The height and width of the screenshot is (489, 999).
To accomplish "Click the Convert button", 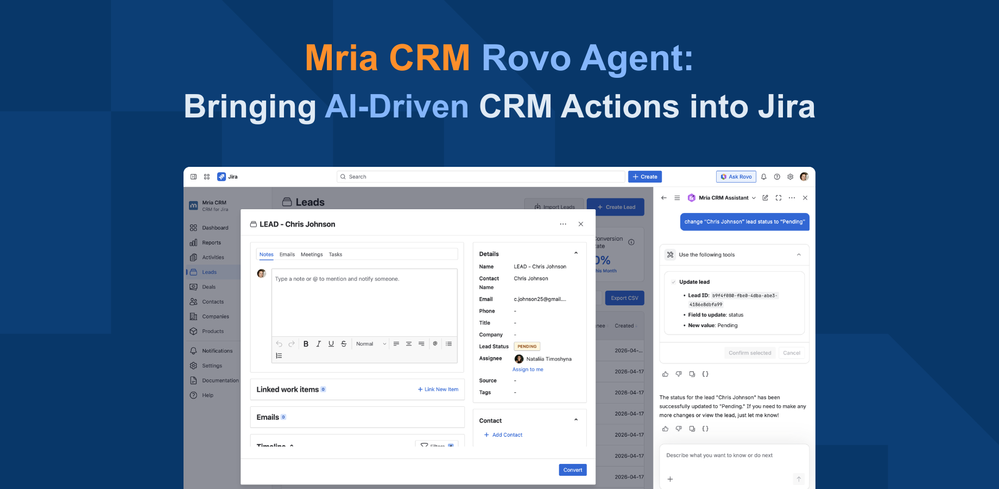I will (573, 470).
